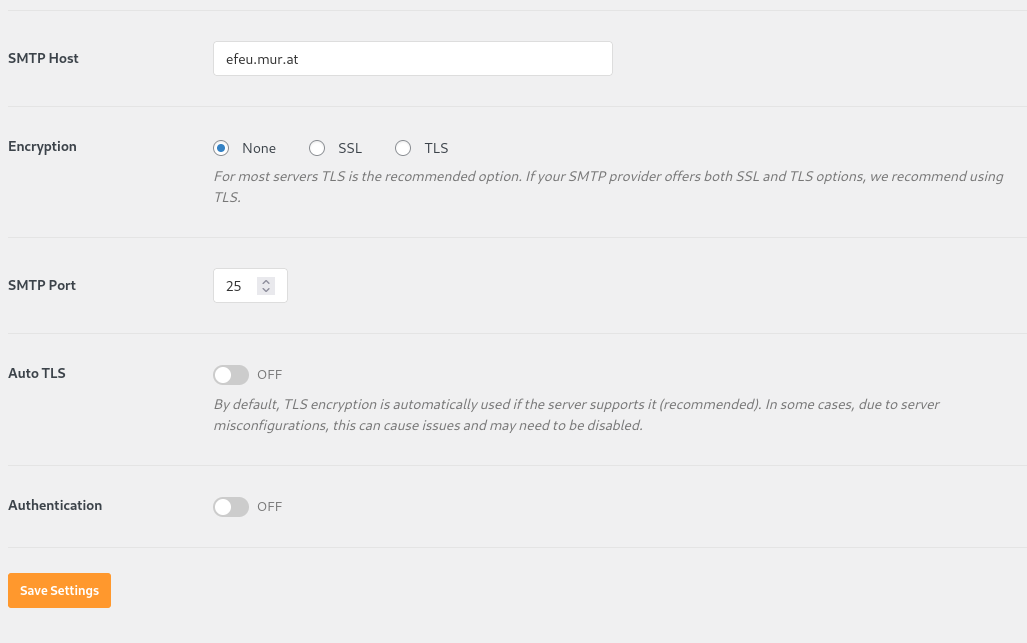Enable the Auto TLS switch
Image resolution: width=1027 pixels, height=643 pixels.
pos(231,374)
